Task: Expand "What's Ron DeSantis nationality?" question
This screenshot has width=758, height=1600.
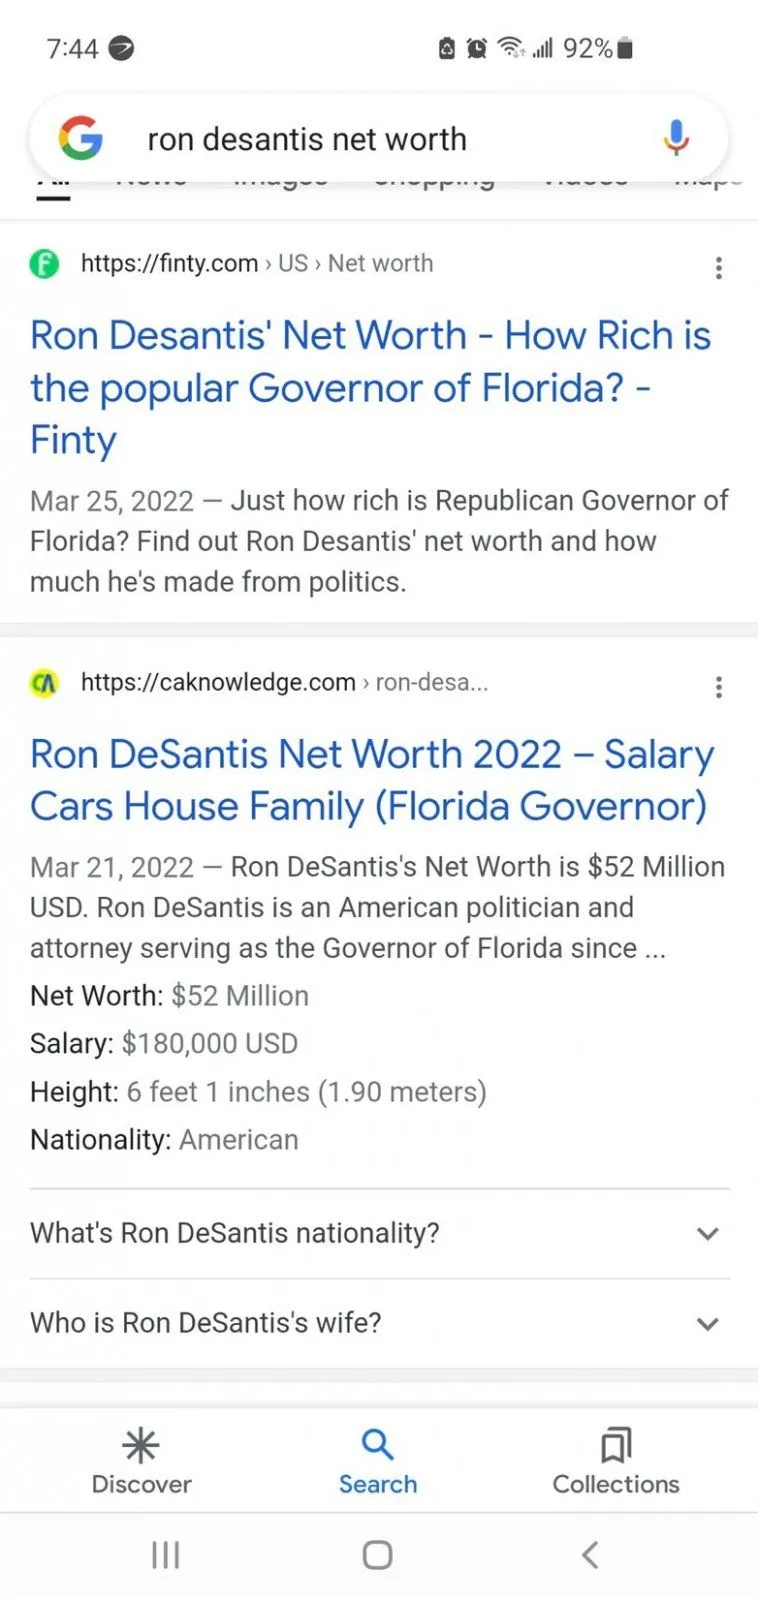Action: [x=379, y=1233]
